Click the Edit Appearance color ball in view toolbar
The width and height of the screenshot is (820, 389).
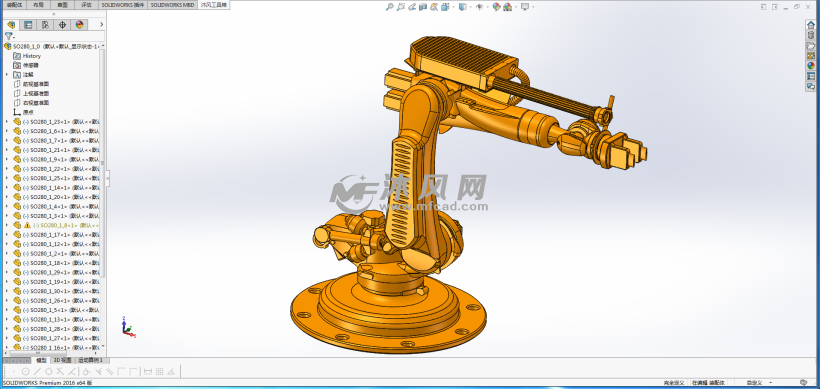pos(496,7)
